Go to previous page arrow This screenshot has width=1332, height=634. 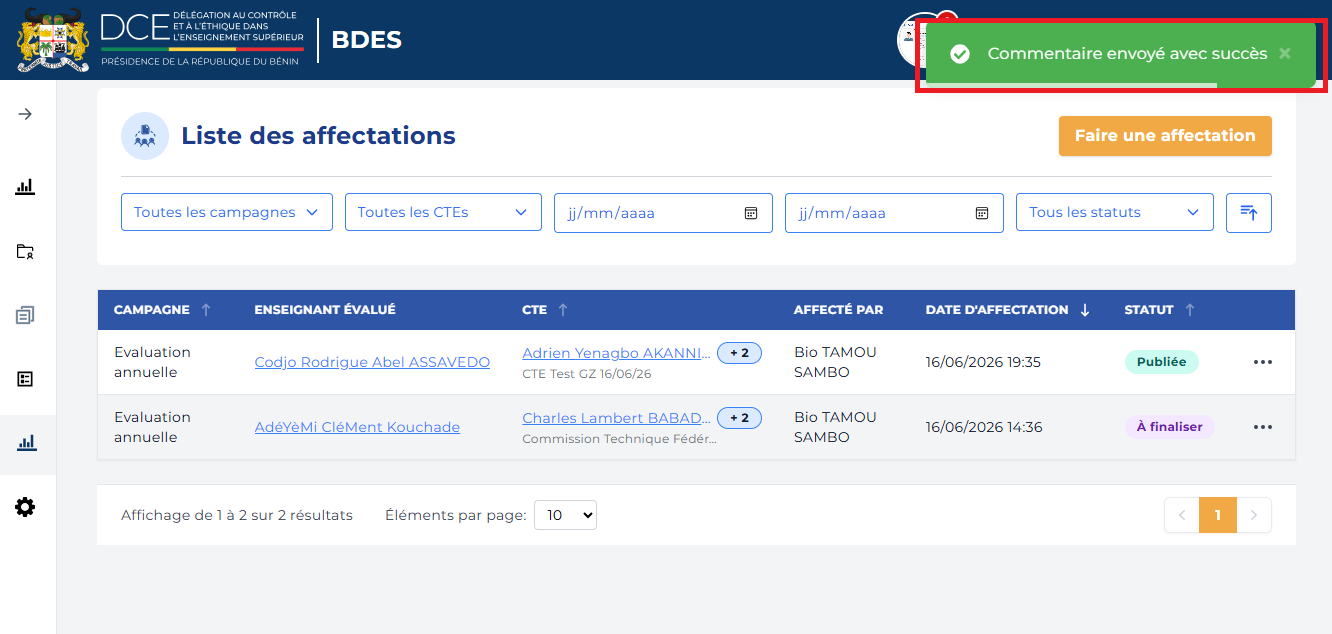click(1182, 515)
